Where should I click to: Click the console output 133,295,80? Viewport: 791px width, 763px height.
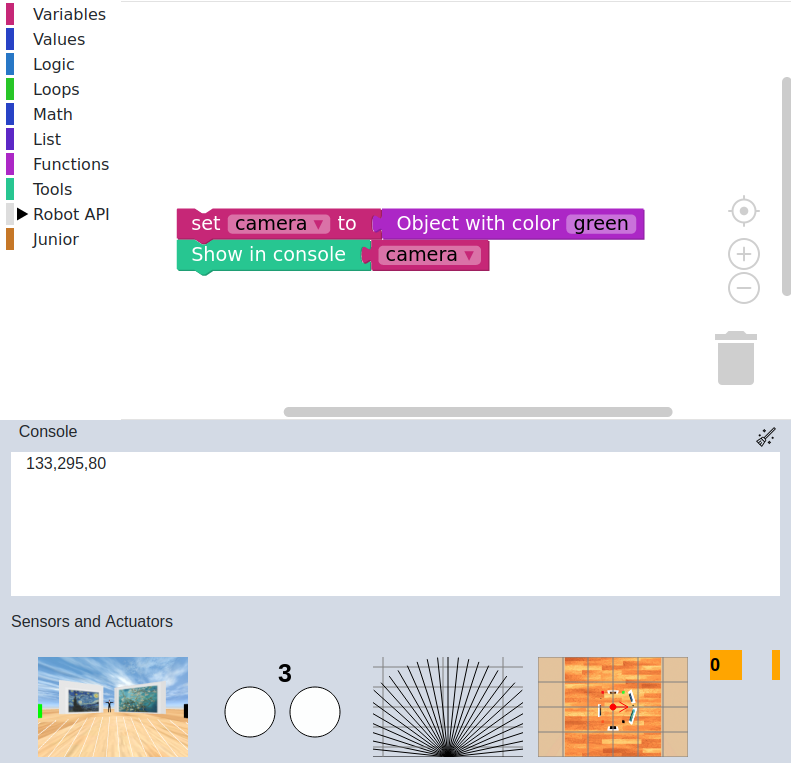66,463
